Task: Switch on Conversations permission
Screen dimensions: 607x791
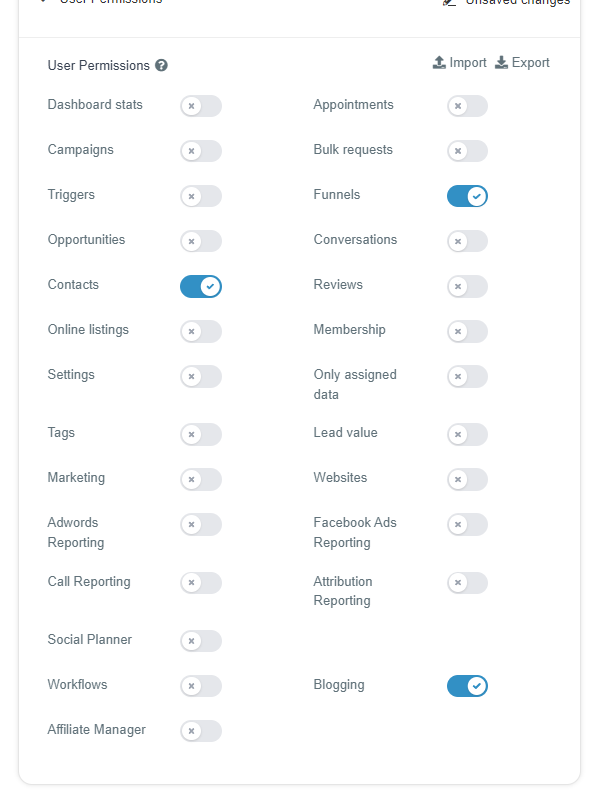Action: [x=467, y=241]
